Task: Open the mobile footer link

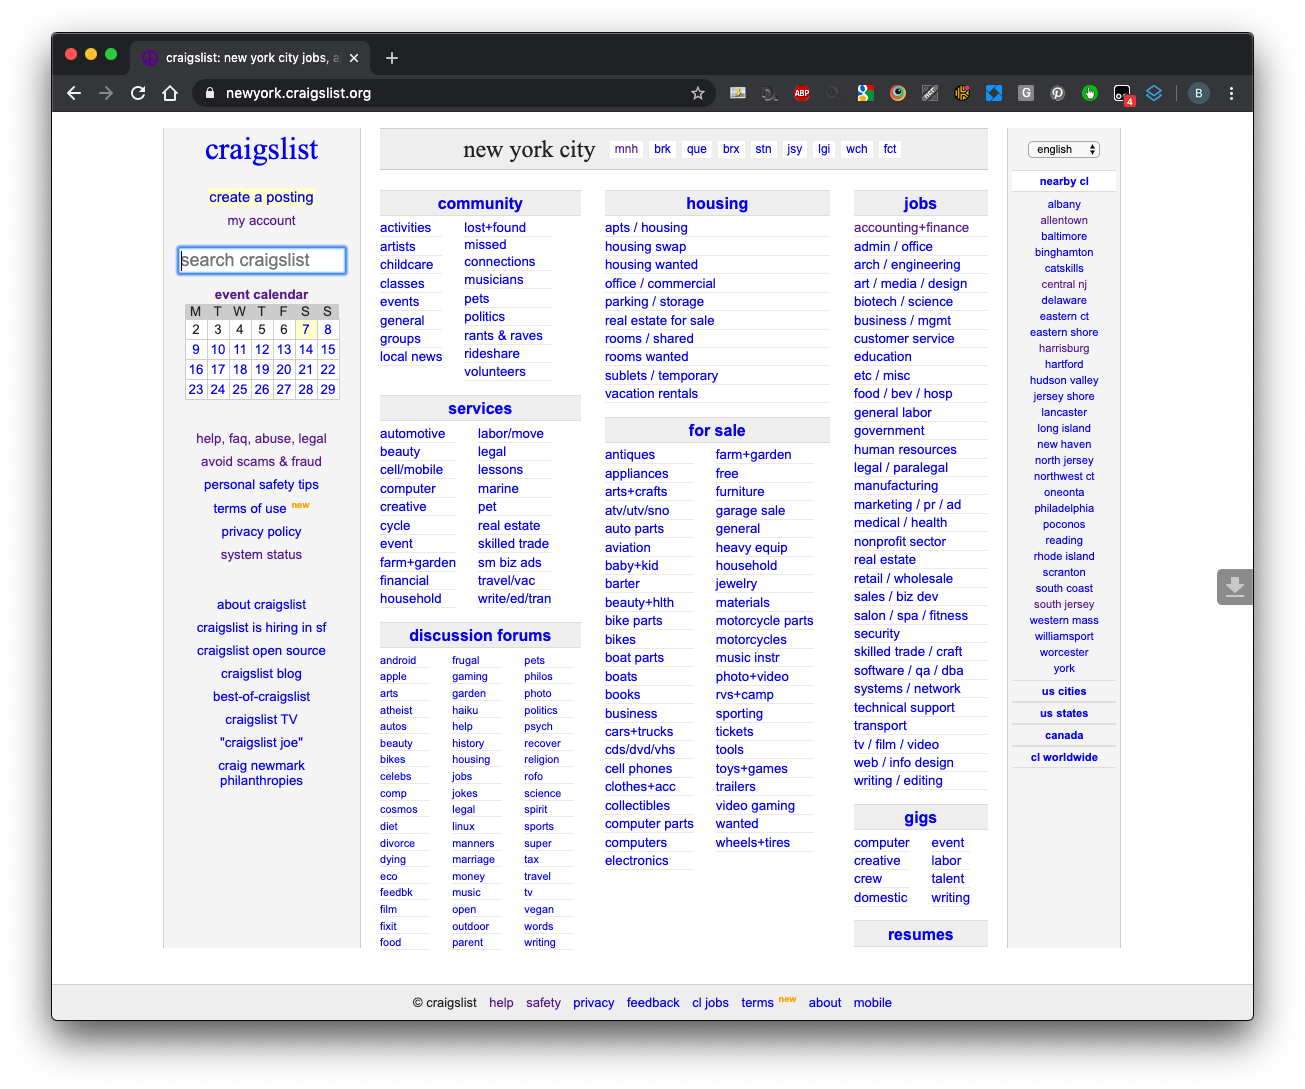Action: 873,1003
